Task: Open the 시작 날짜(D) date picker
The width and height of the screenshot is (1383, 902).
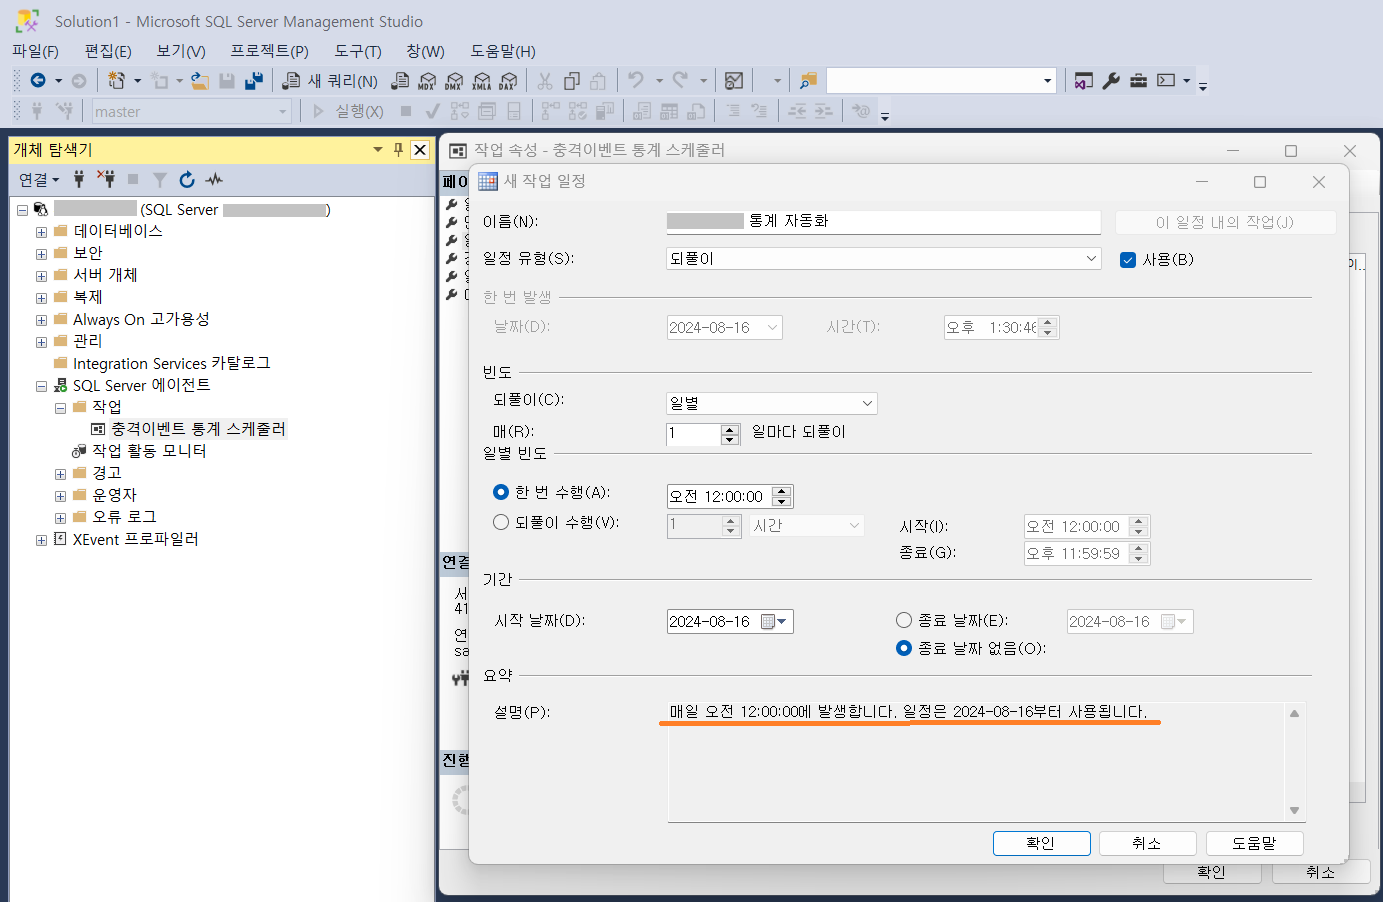Action: point(775,621)
